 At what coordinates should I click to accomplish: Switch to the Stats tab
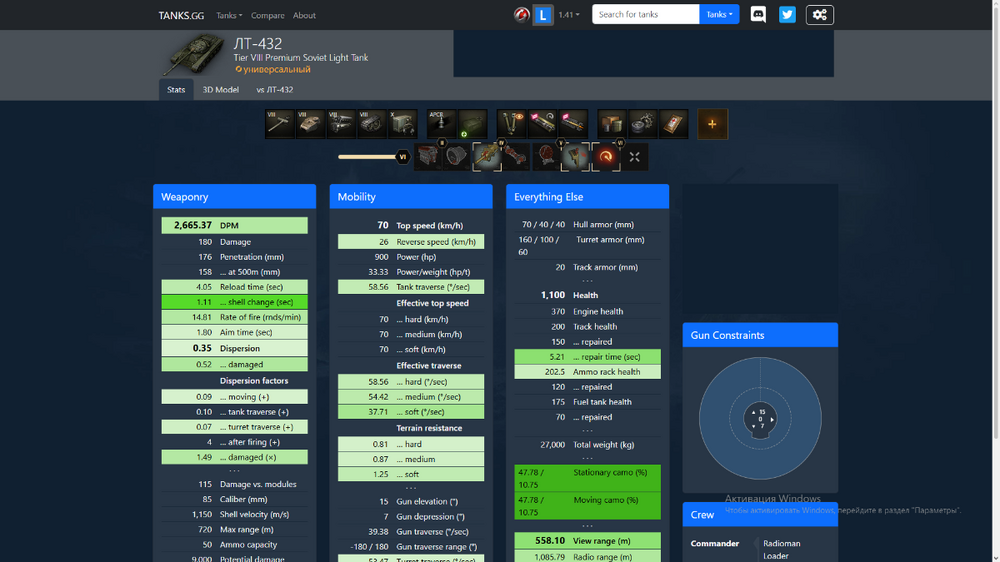pos(176,89)
